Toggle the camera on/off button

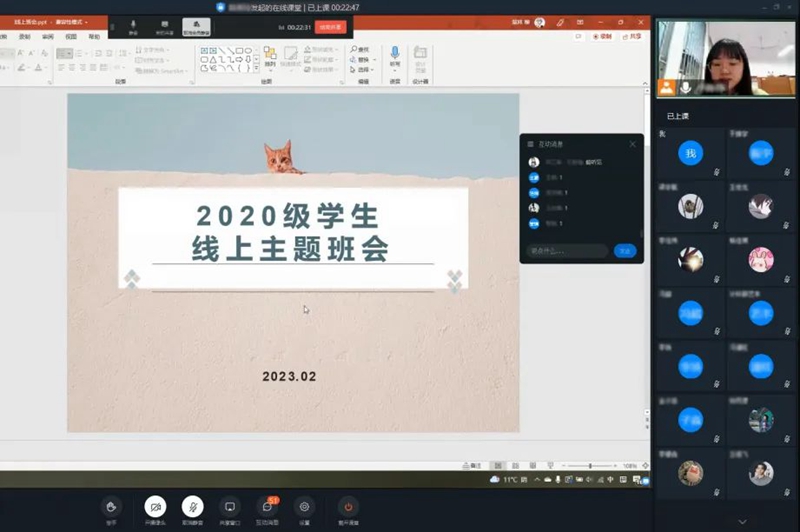tap(155, 507)
